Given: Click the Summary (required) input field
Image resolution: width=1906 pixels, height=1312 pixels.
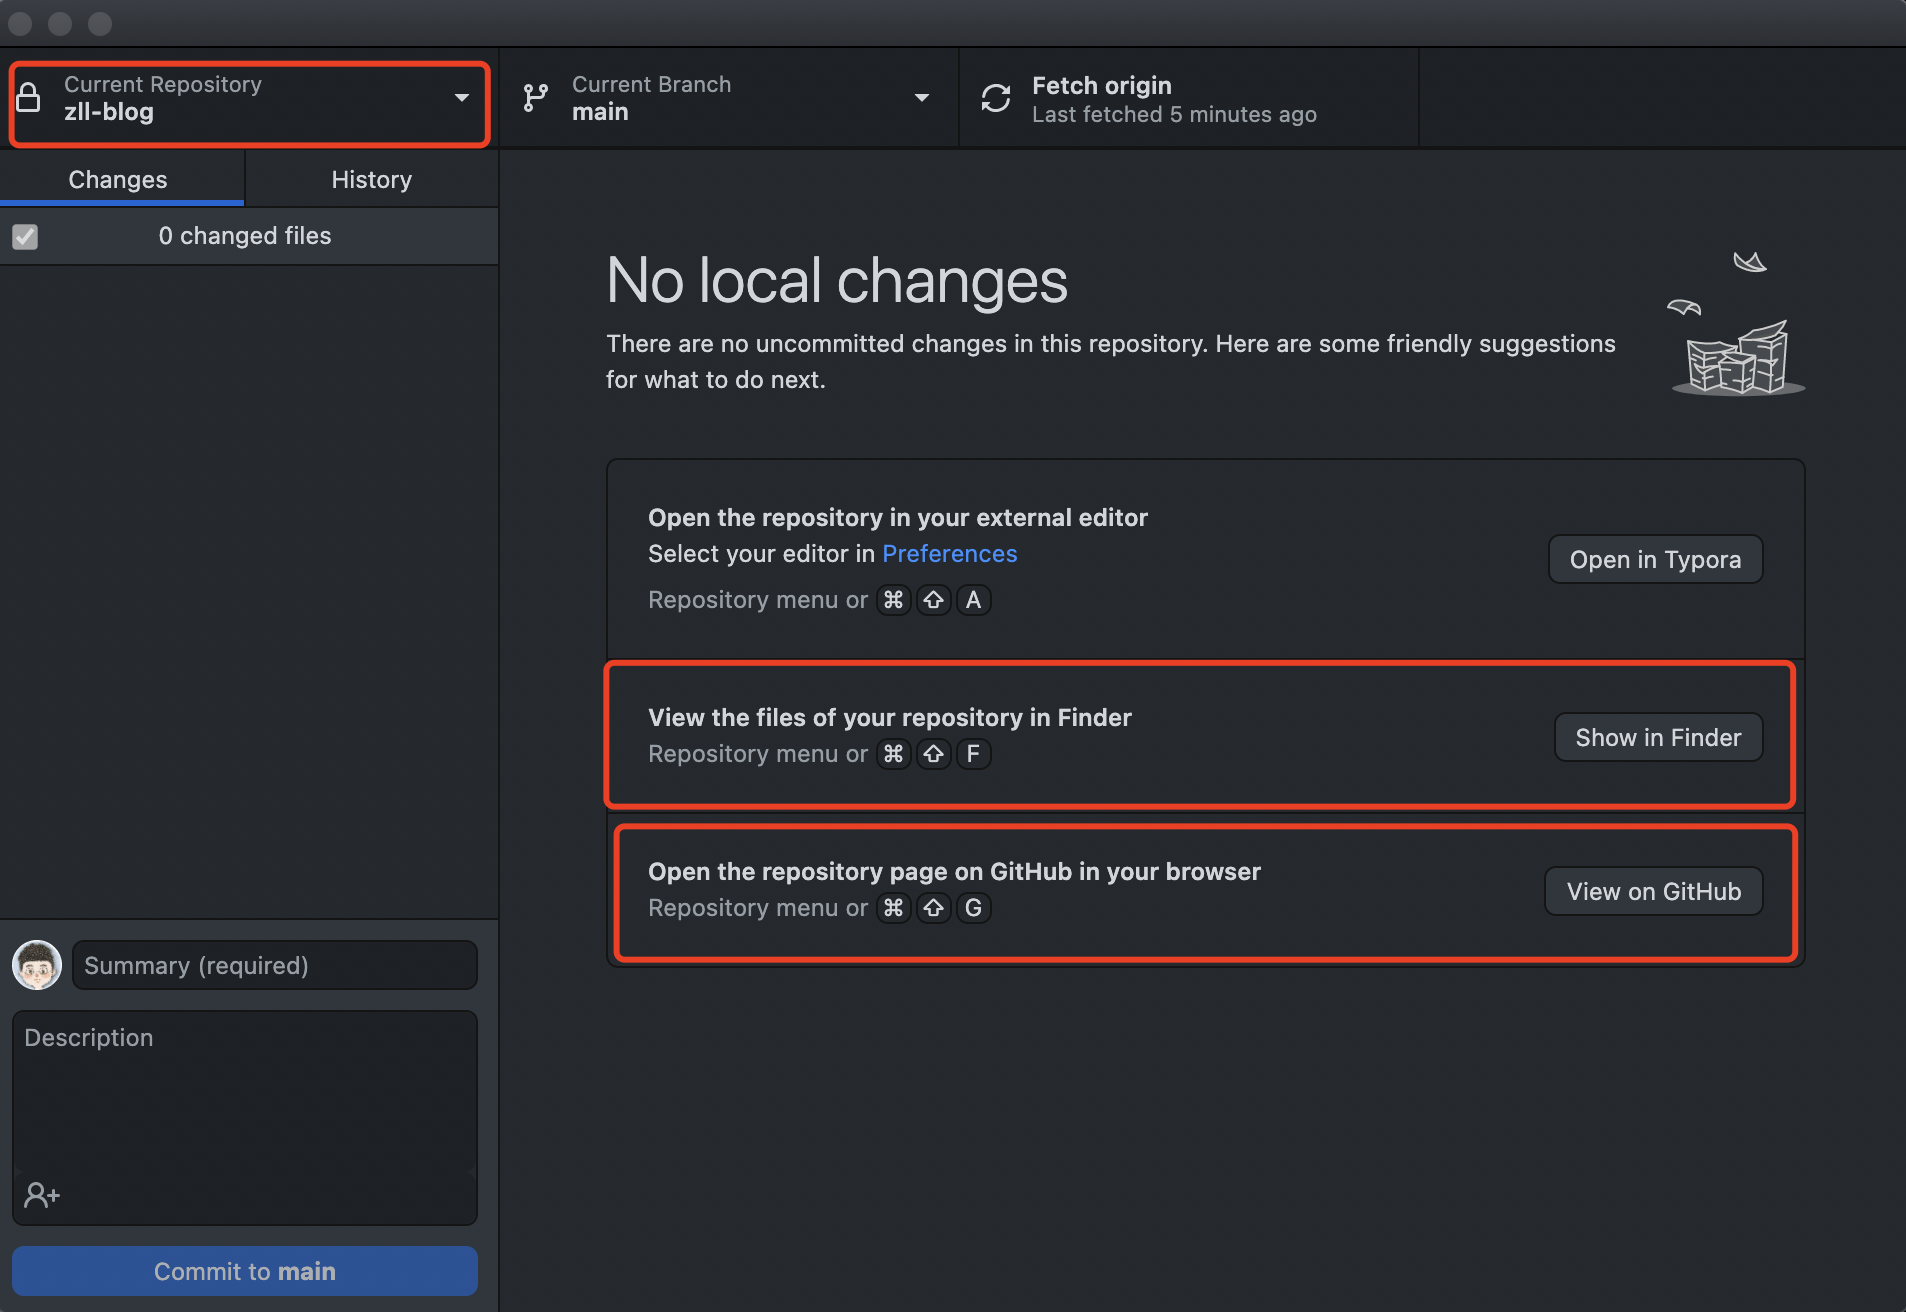Looking at the screenshot, I should pos(275,965).
